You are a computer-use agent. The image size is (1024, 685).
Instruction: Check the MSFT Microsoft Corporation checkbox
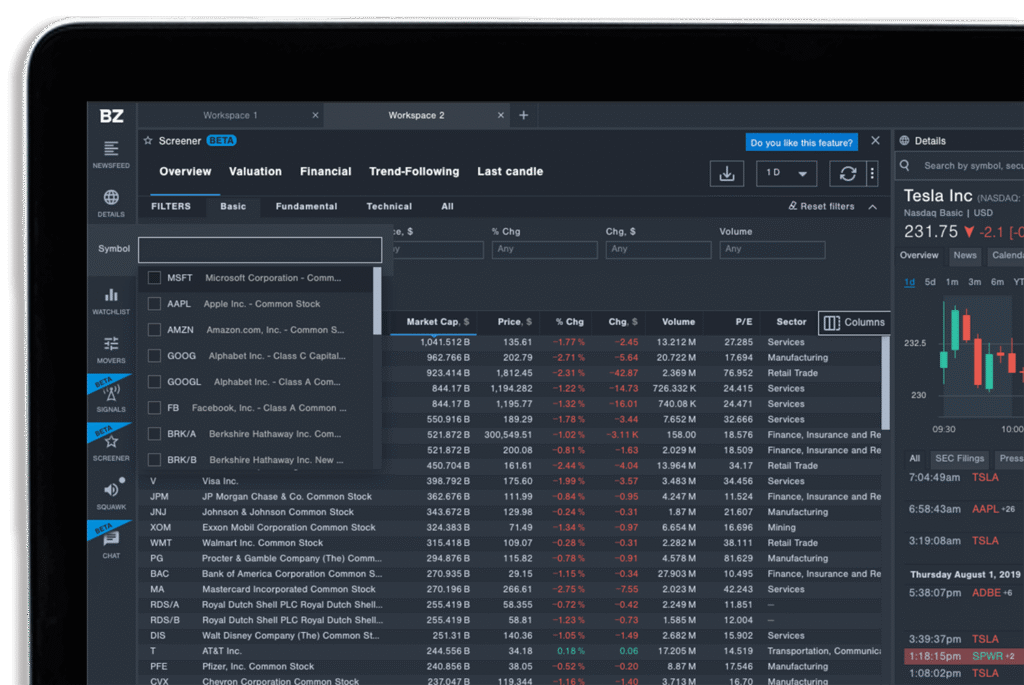[x=154, y=278]
